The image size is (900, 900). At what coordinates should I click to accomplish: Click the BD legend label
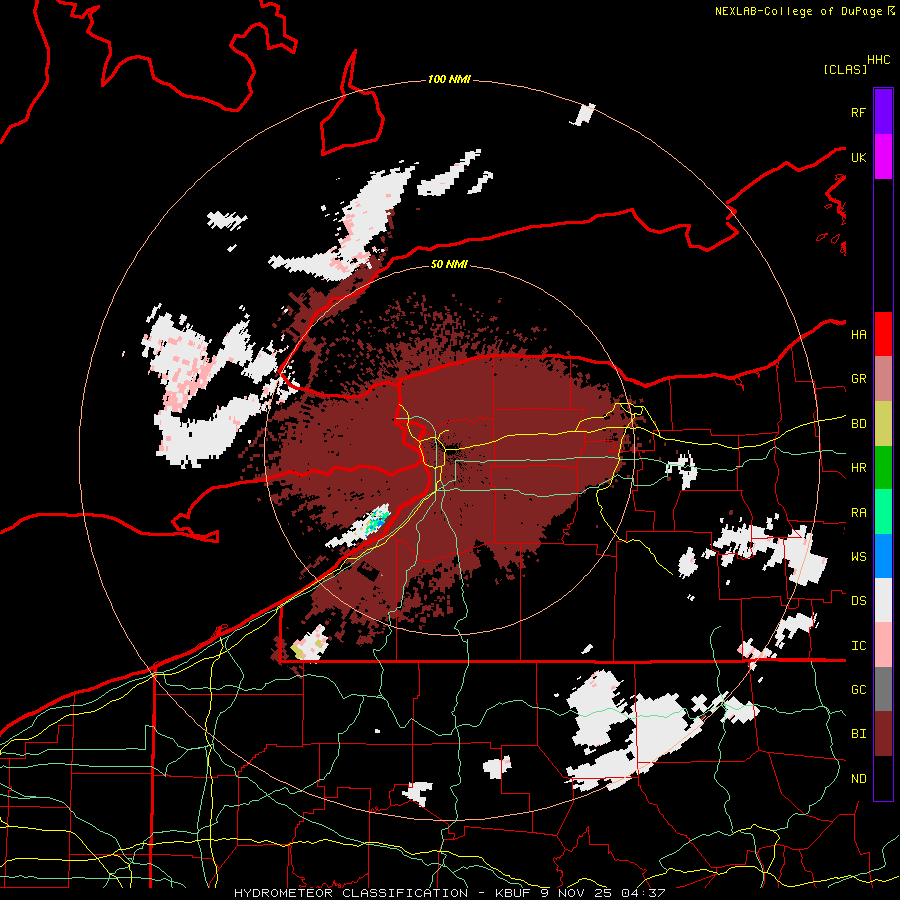pyautogui.click(x=858, y=424)
